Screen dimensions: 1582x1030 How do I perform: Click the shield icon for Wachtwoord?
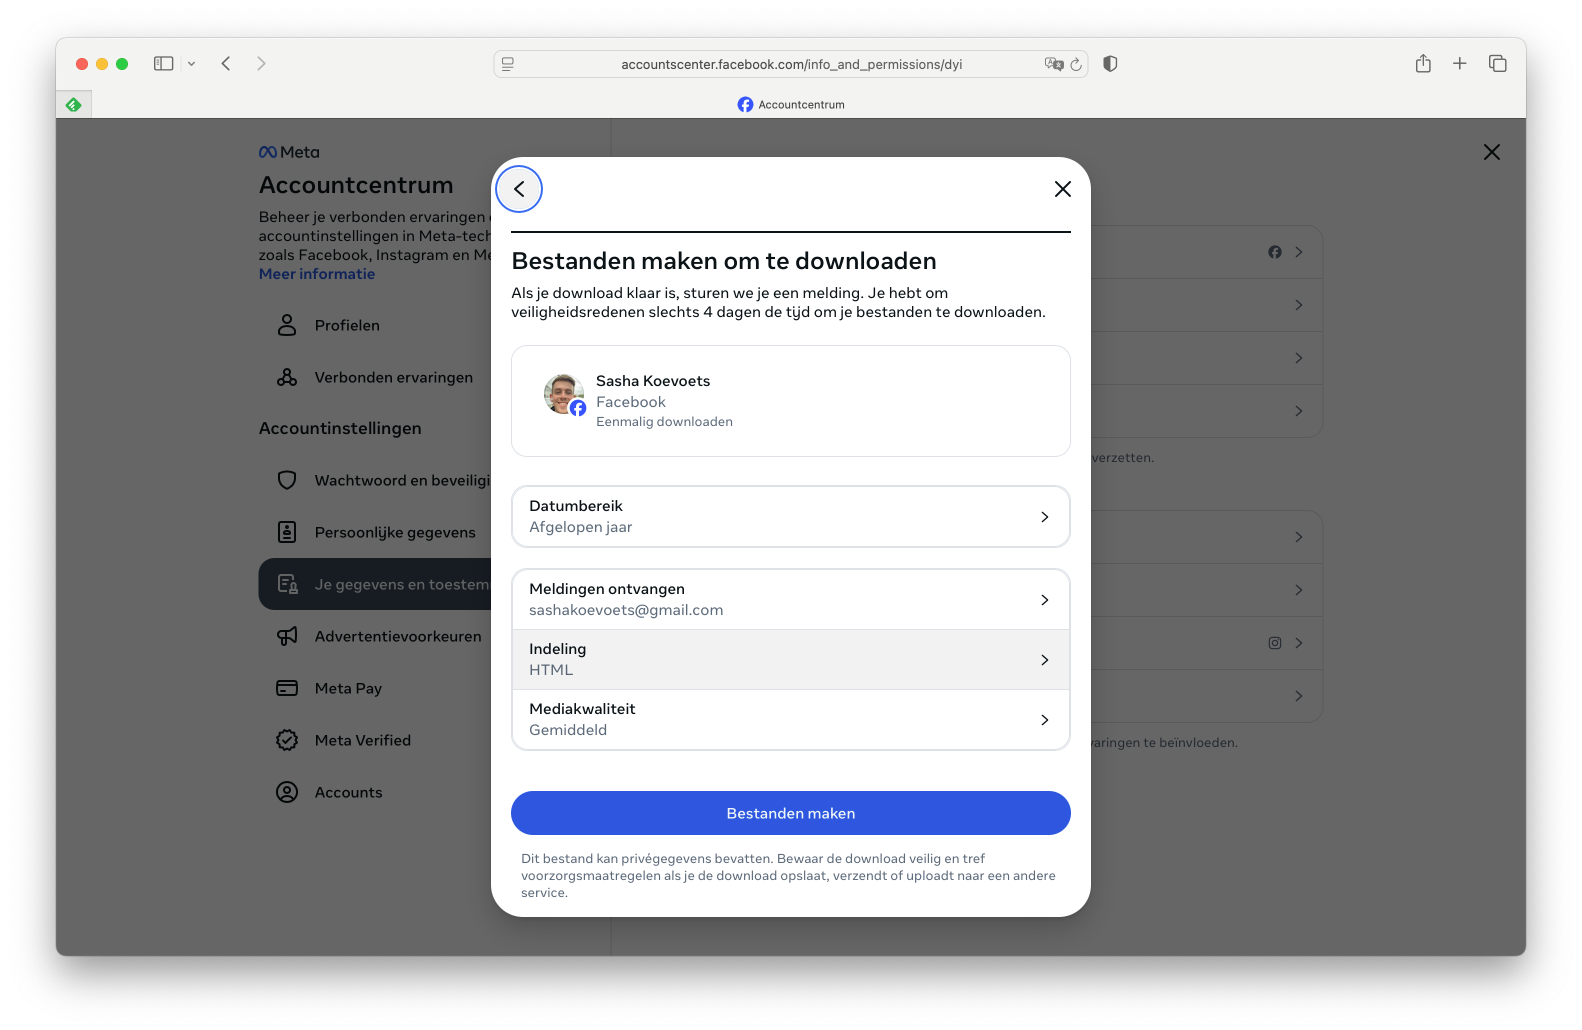pos(287,480)
